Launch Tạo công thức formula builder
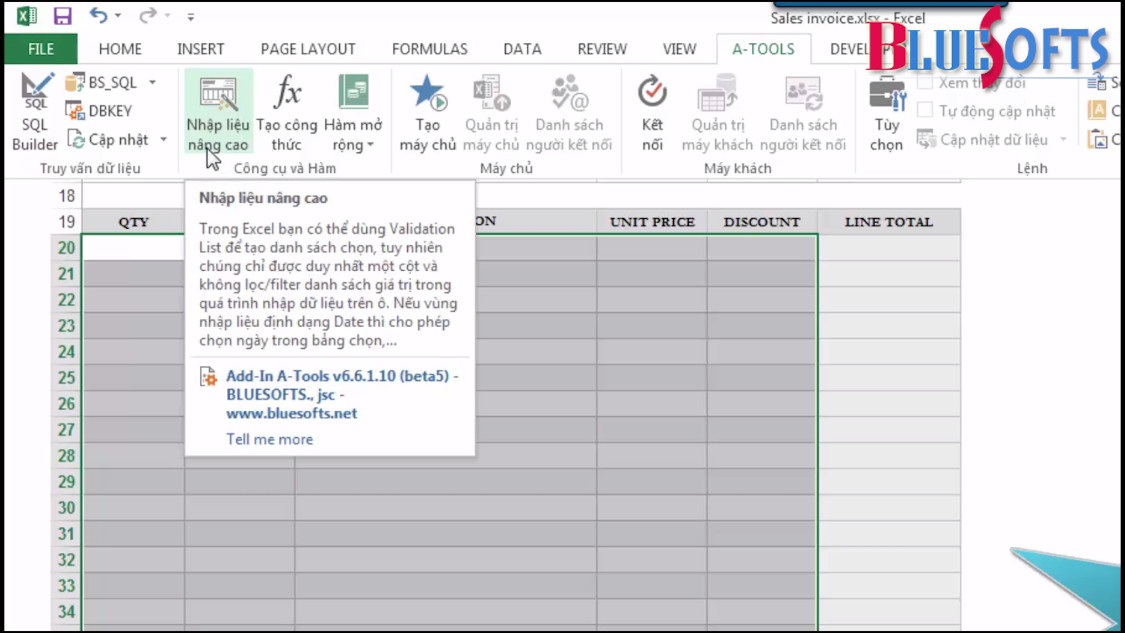The image size is (1125, 633). click(x=286, y=112)
